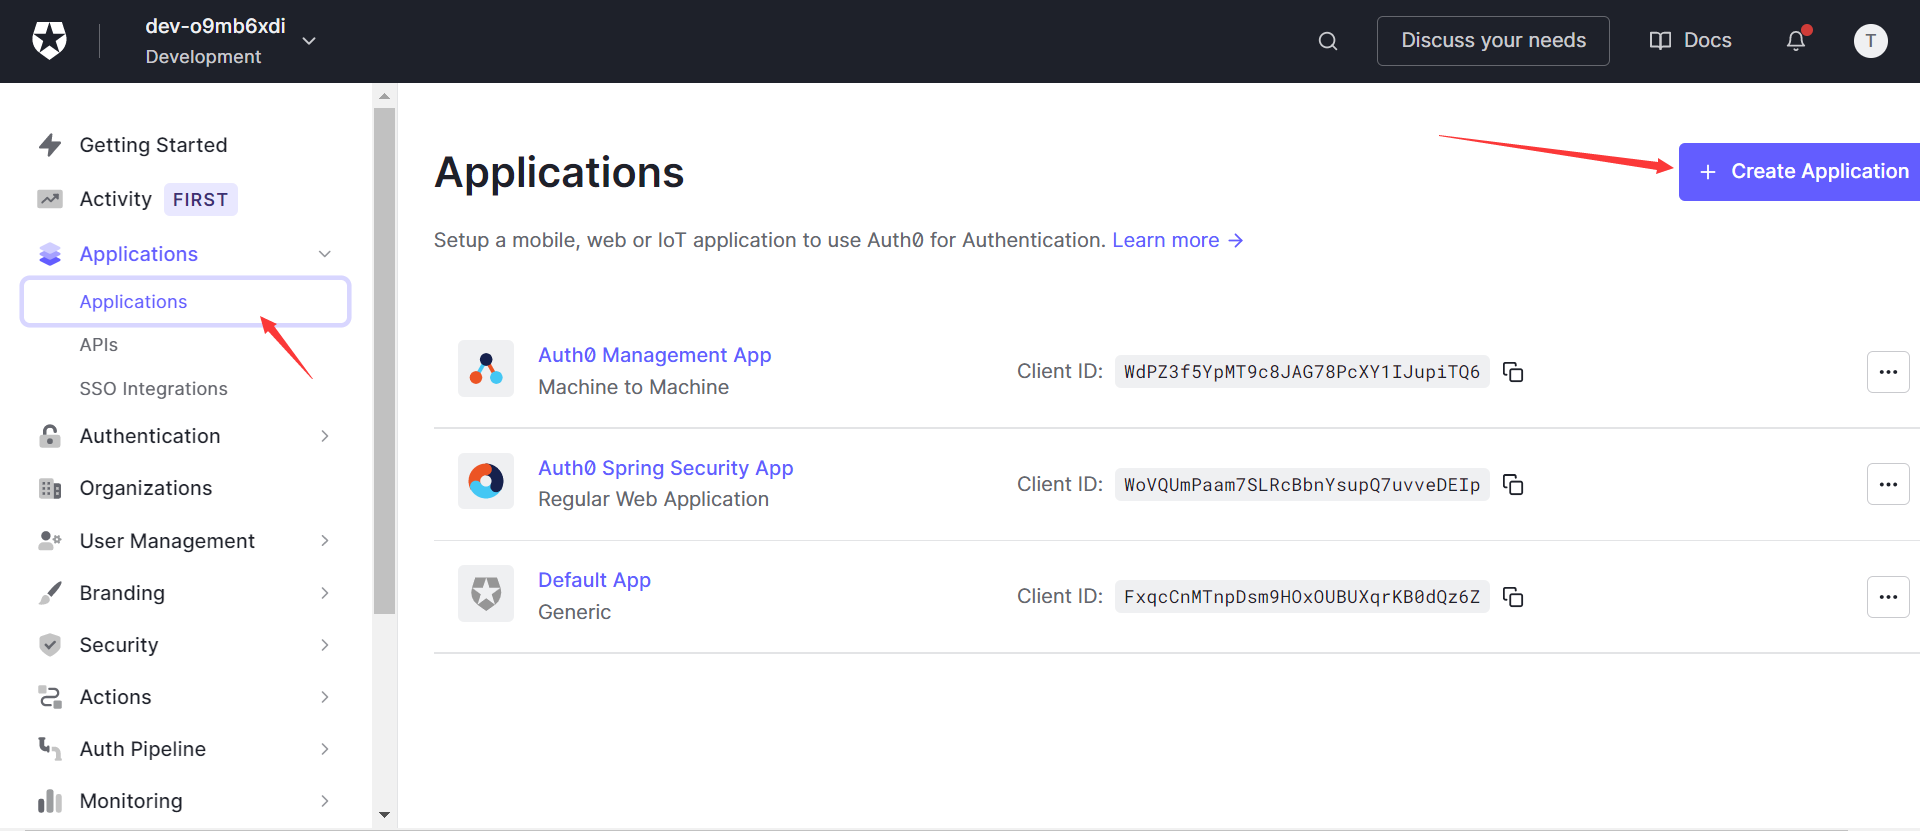Click client ID WdPZ3f5YpMT9c8JAG78PcXY1IJupiTQ6
Screen dimensions: 1920x831
click(x=1302, y=372)
